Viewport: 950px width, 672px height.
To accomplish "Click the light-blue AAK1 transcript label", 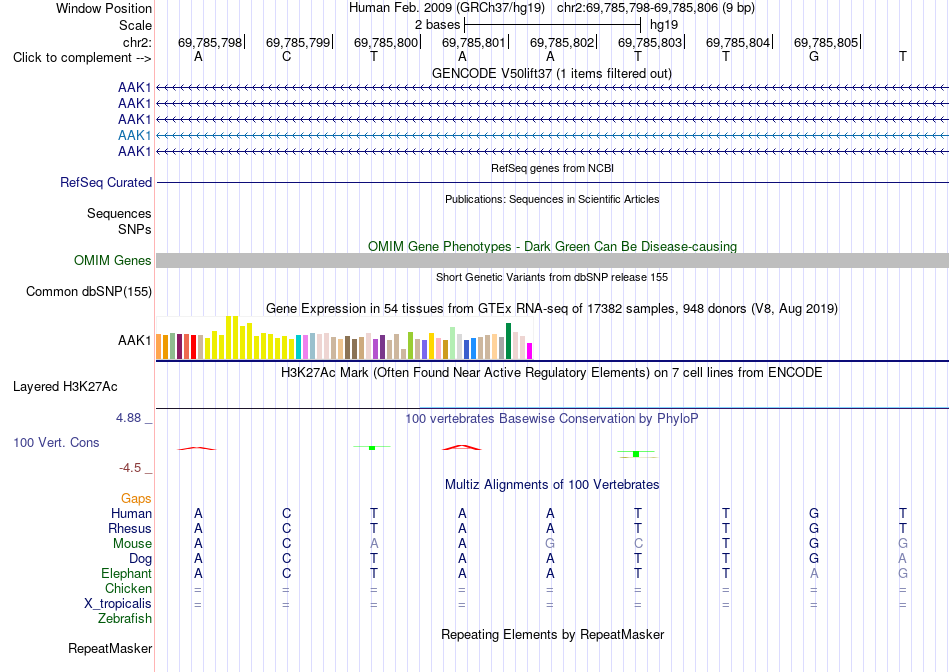I will 135,135.
